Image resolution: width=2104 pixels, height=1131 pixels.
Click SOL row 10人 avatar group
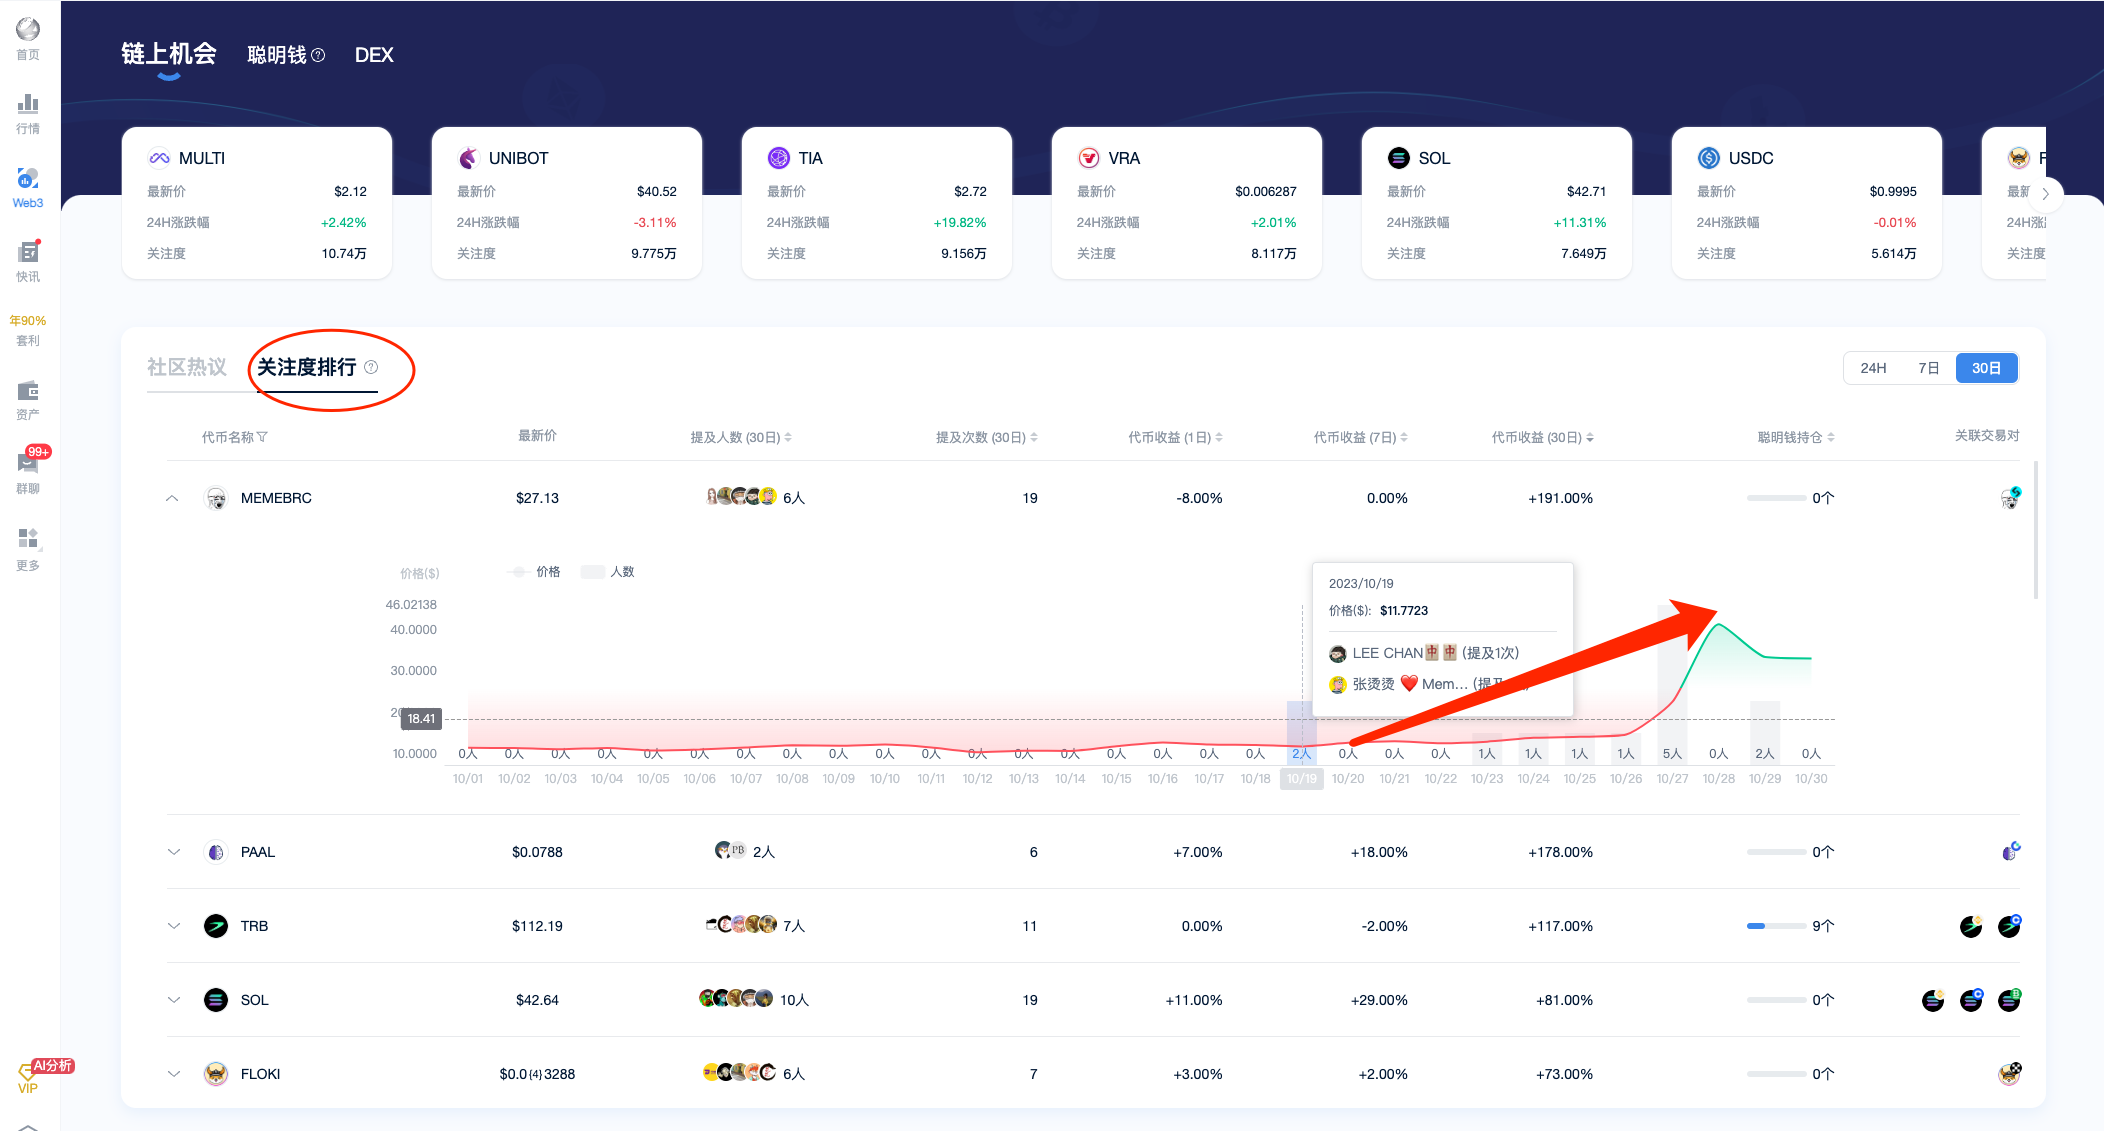[736, 998]
